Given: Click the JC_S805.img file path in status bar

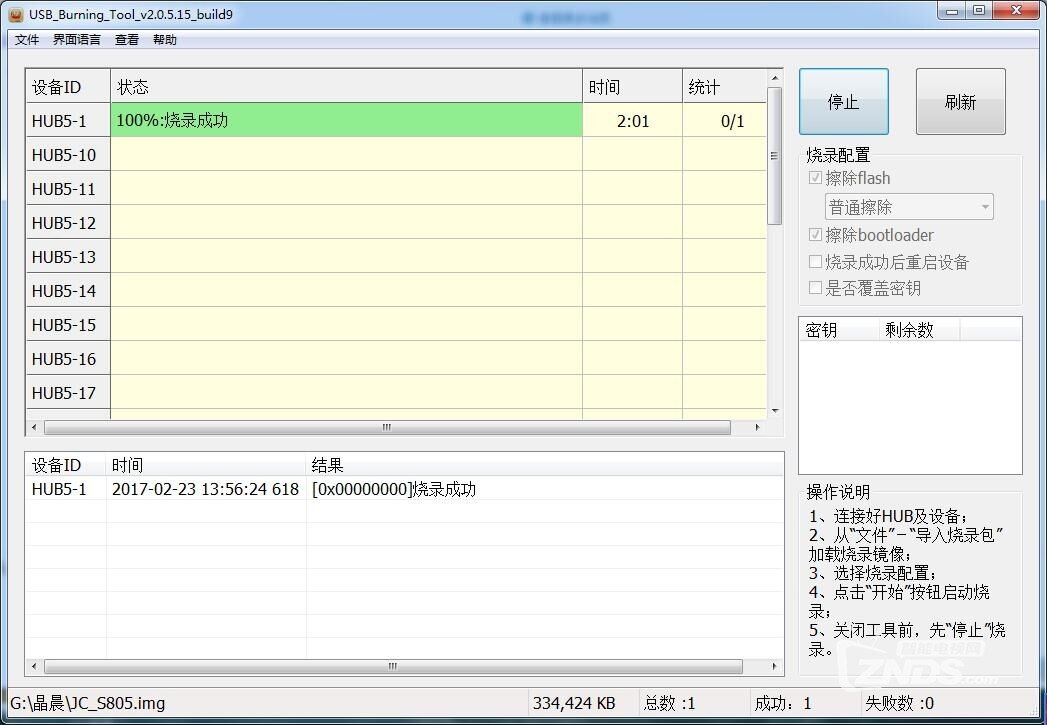Looking at the screenshot, I should [x=88, y=703].
